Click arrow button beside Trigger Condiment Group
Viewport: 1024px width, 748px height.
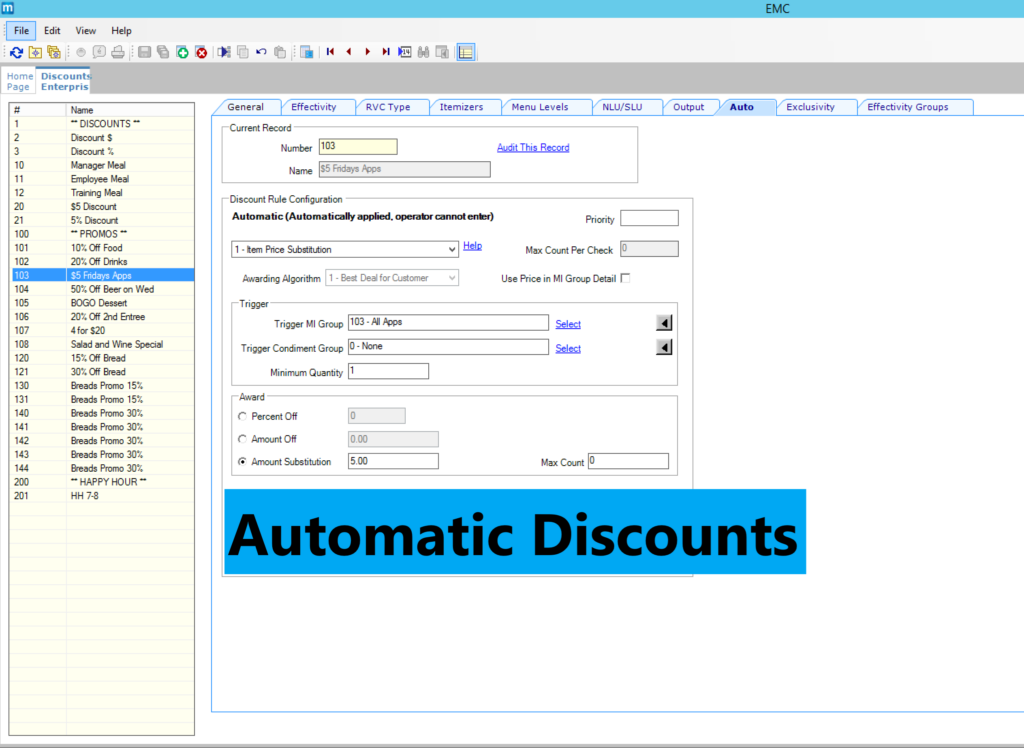point(664,347)
